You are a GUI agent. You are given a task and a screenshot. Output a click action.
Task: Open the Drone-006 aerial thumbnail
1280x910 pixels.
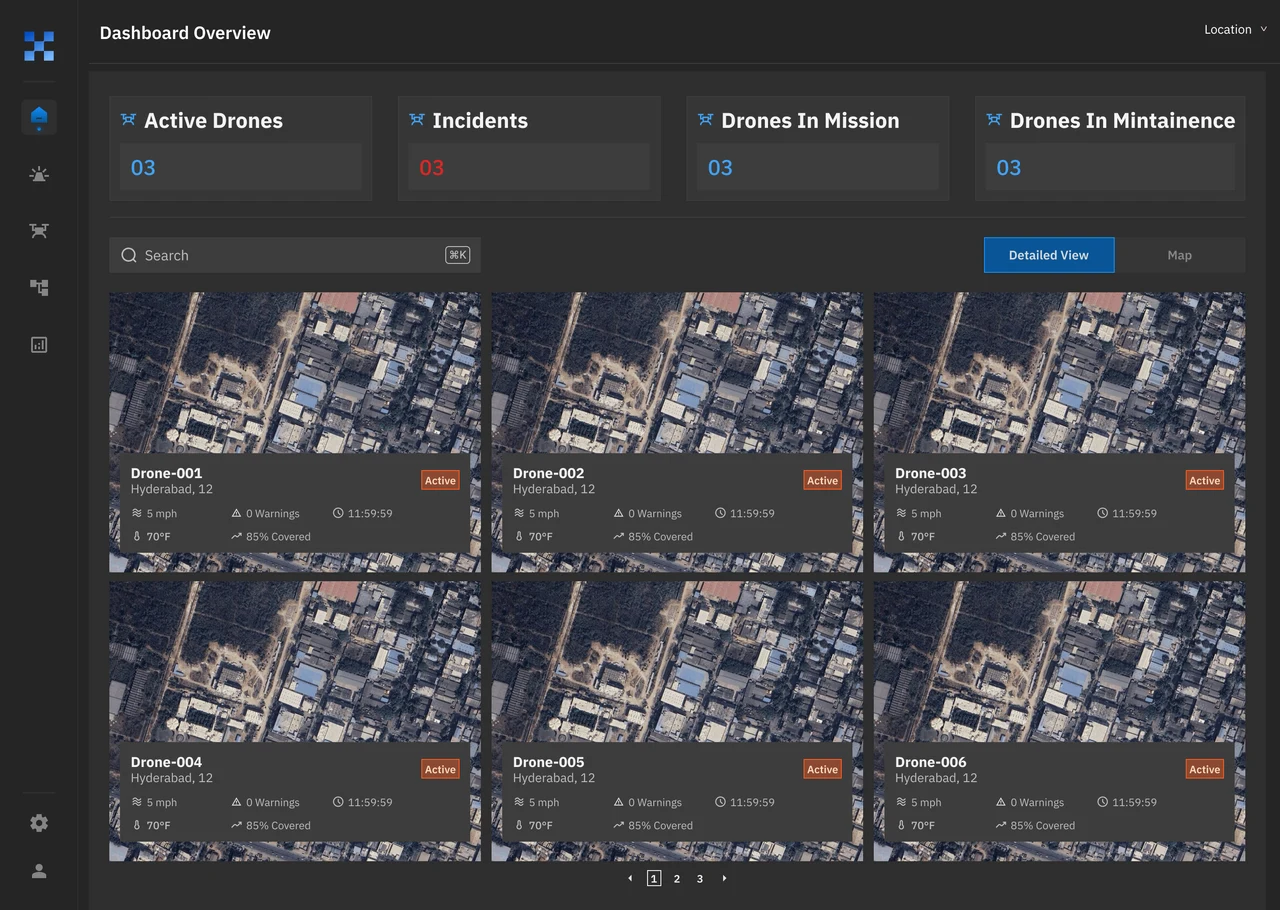coord(1060,661)
